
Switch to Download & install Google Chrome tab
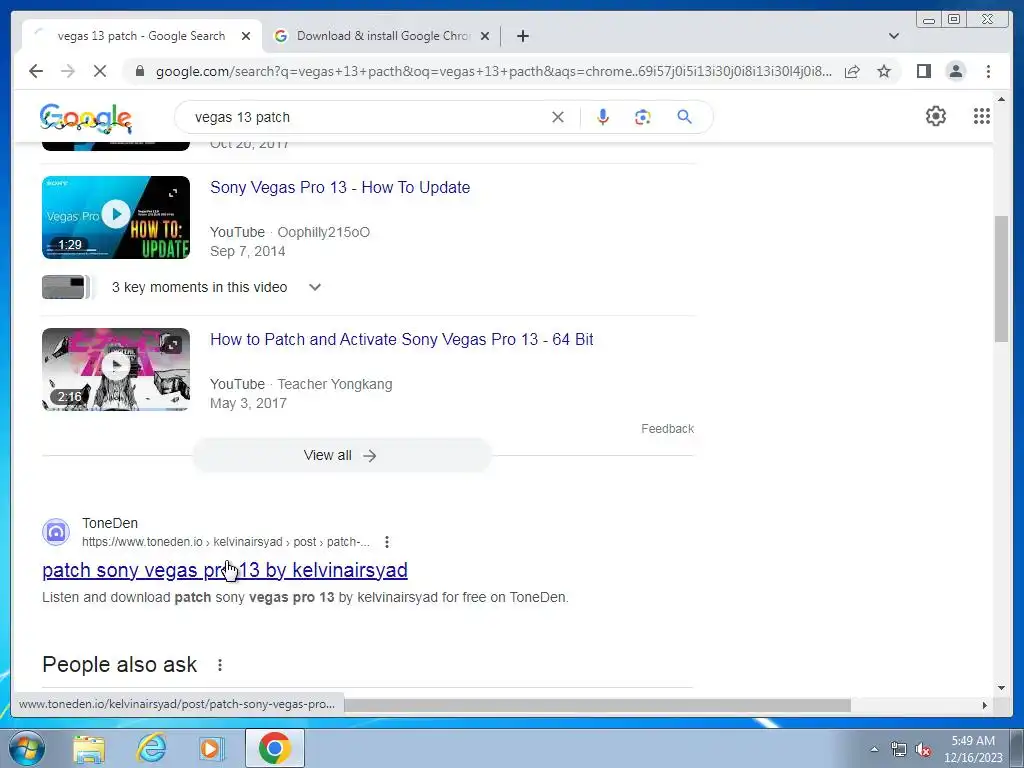(x=383, y=36)
